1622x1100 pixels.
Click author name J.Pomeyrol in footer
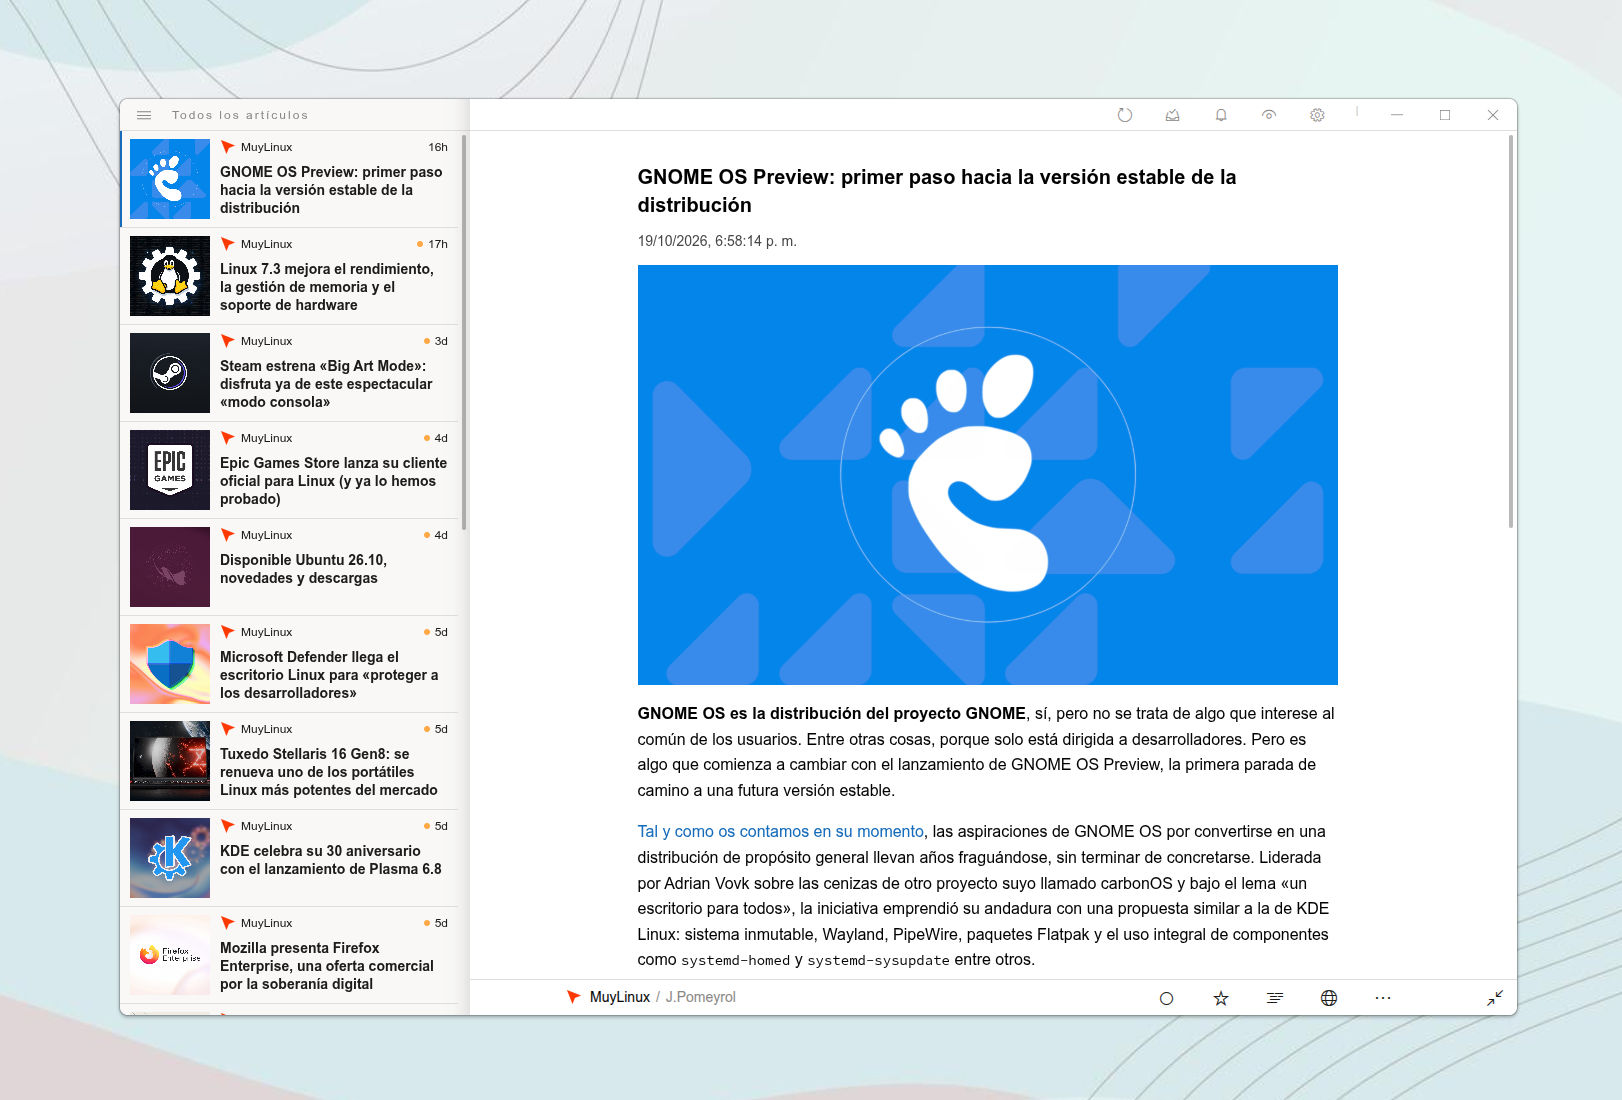click(x=701, y=997)
